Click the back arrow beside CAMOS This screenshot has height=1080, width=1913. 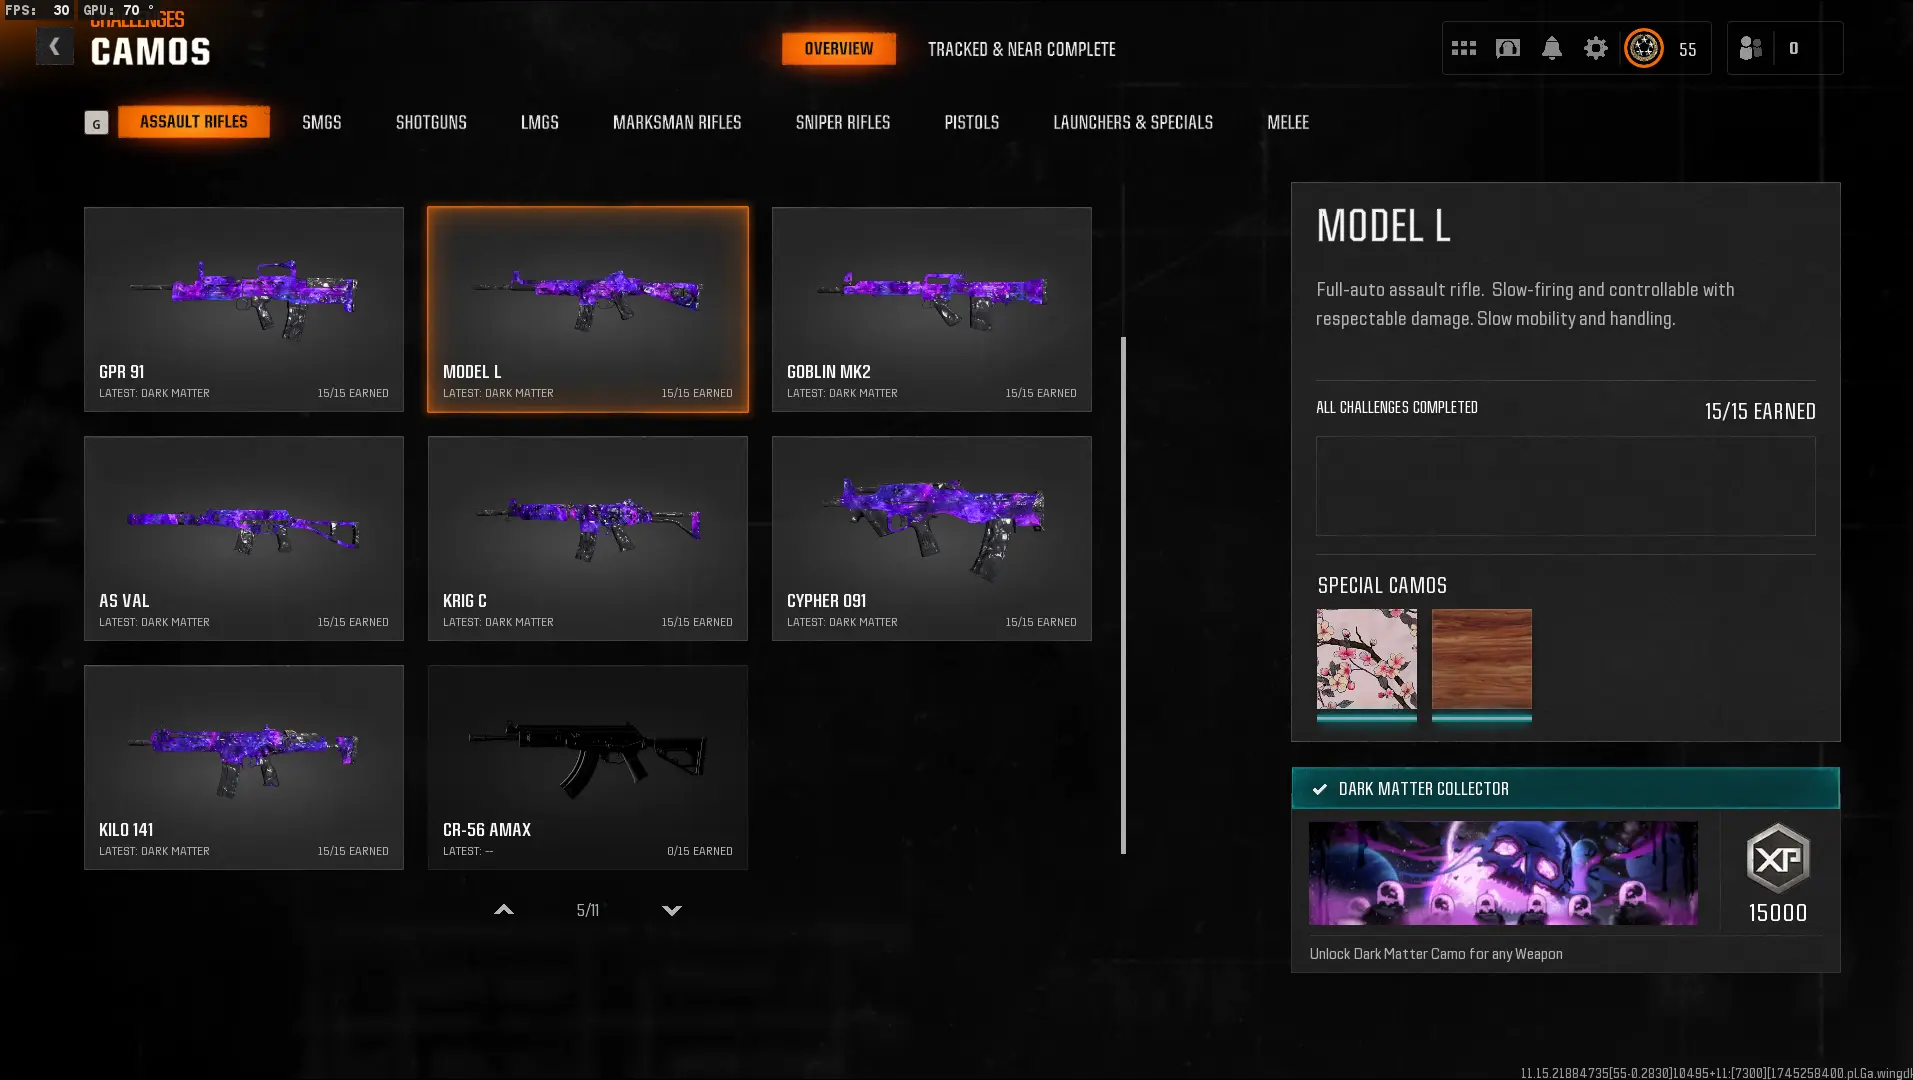54,47
